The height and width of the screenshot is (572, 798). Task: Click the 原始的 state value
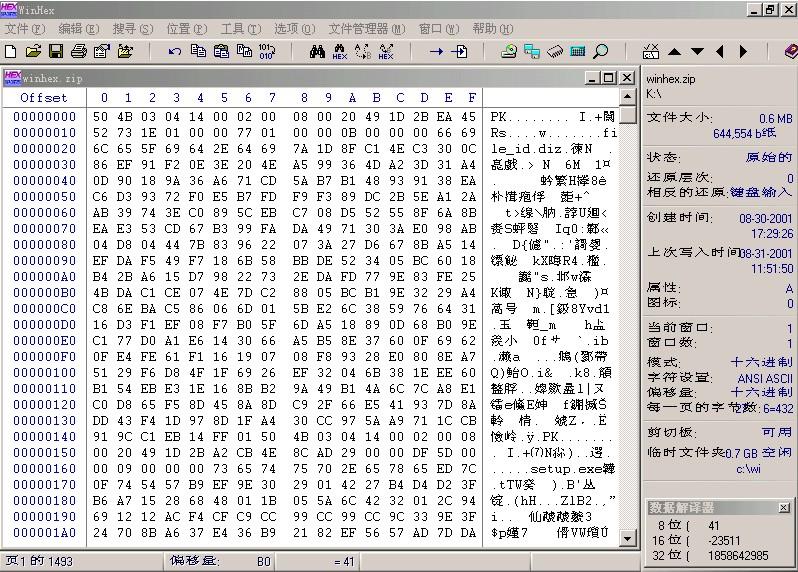pyautogui.click(x=768, y=157)
